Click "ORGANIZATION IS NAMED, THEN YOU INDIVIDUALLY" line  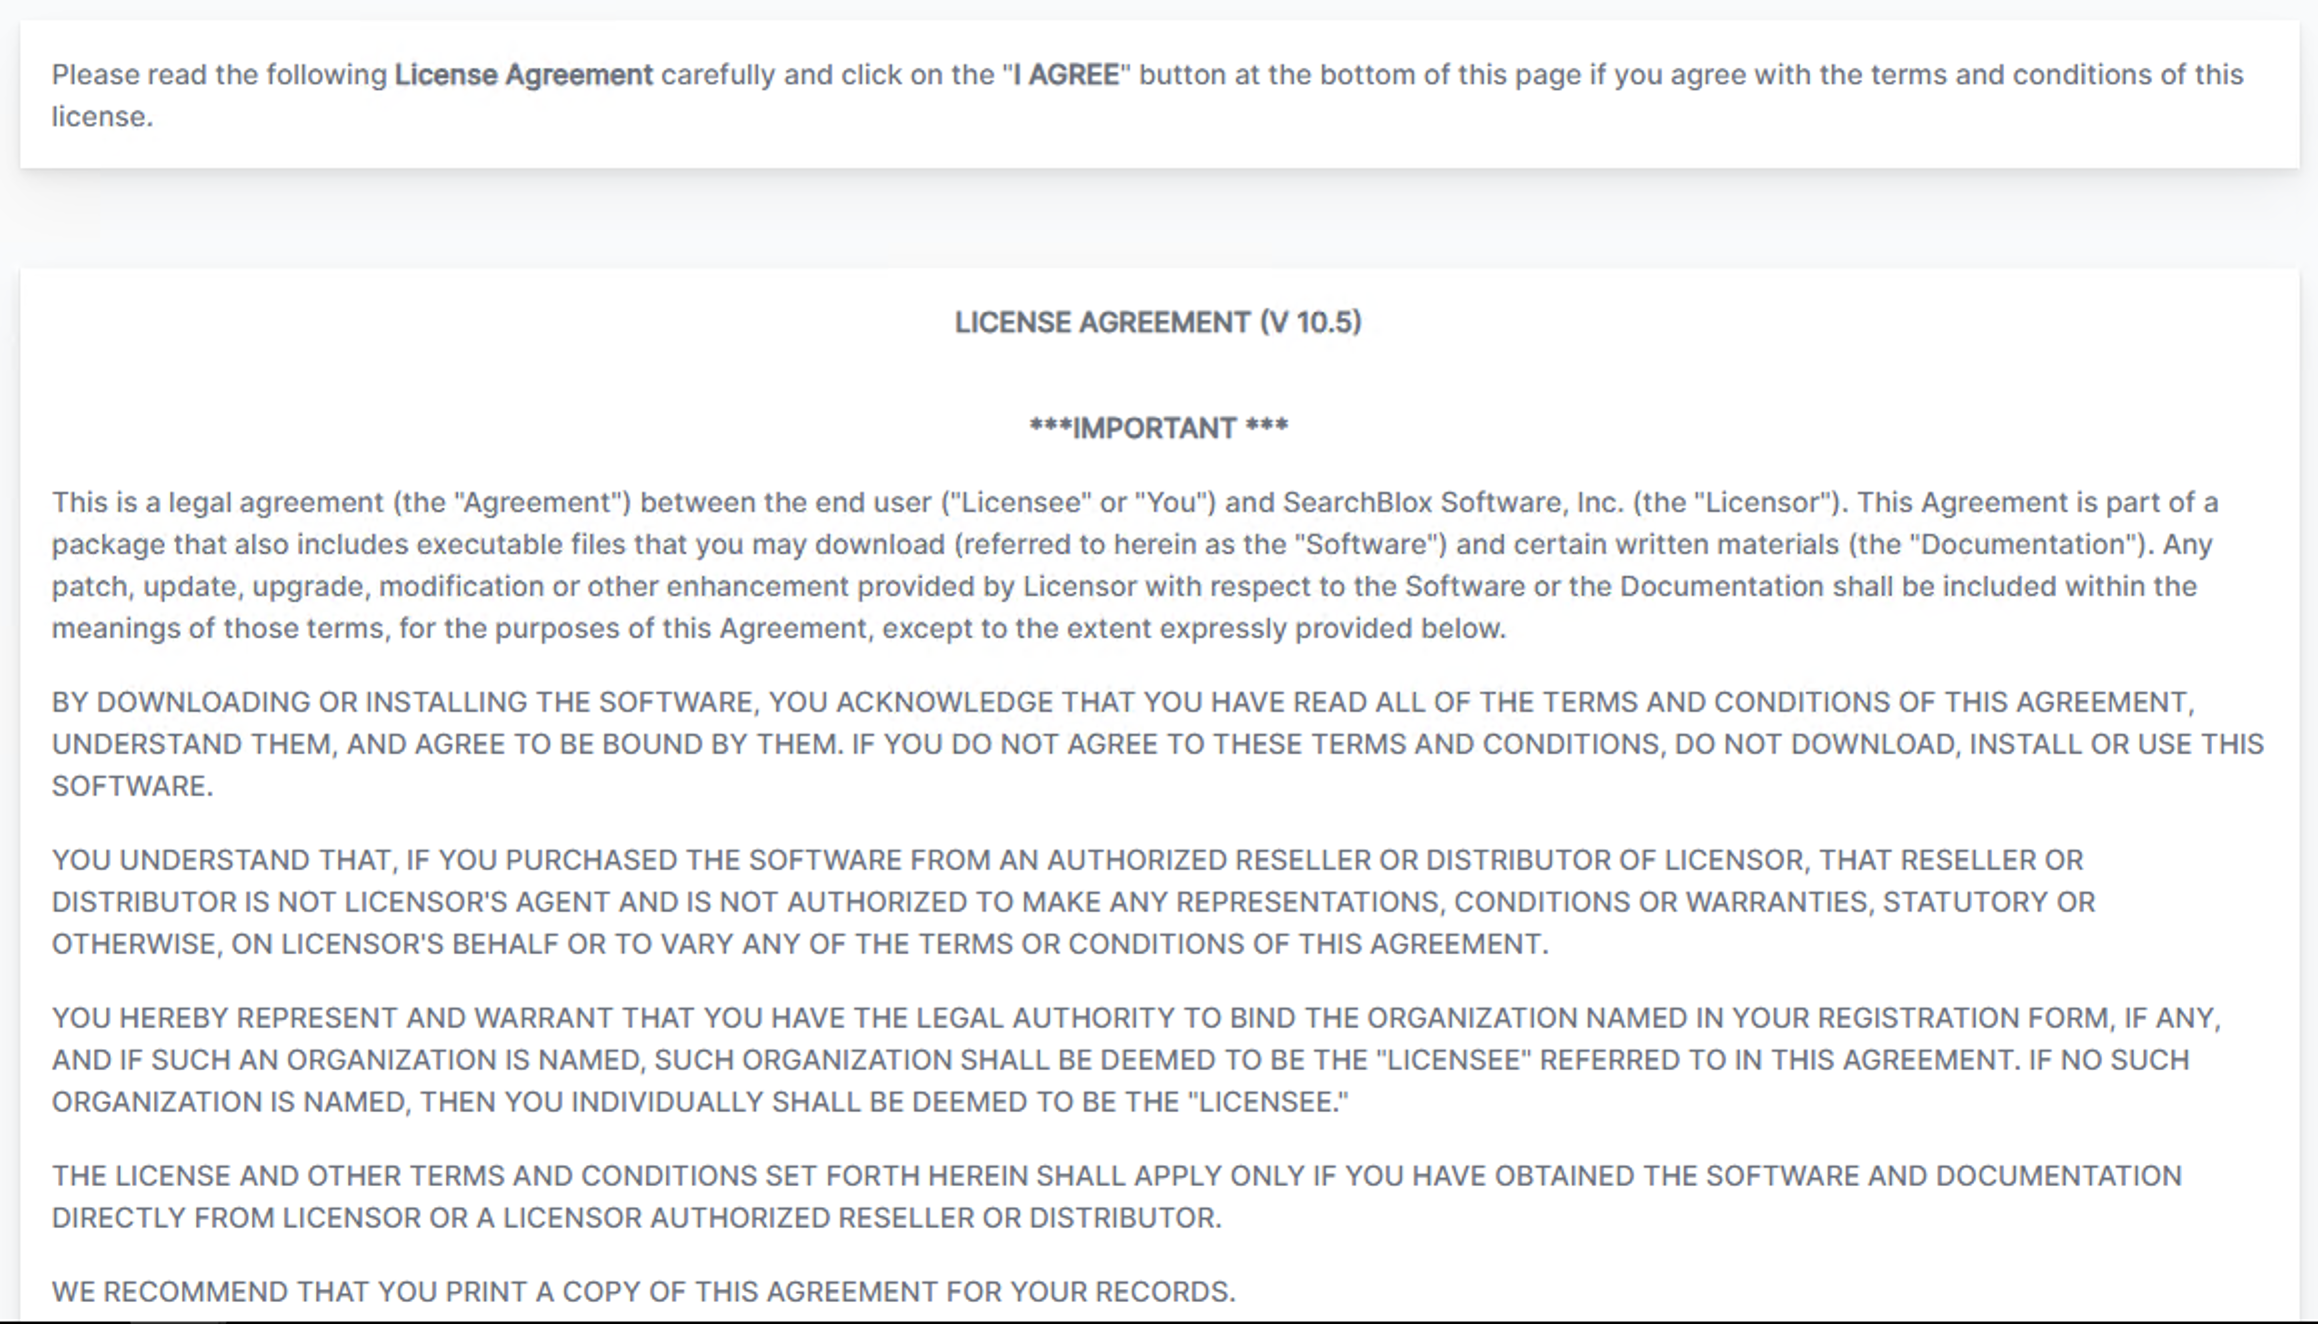point(700,1102)
